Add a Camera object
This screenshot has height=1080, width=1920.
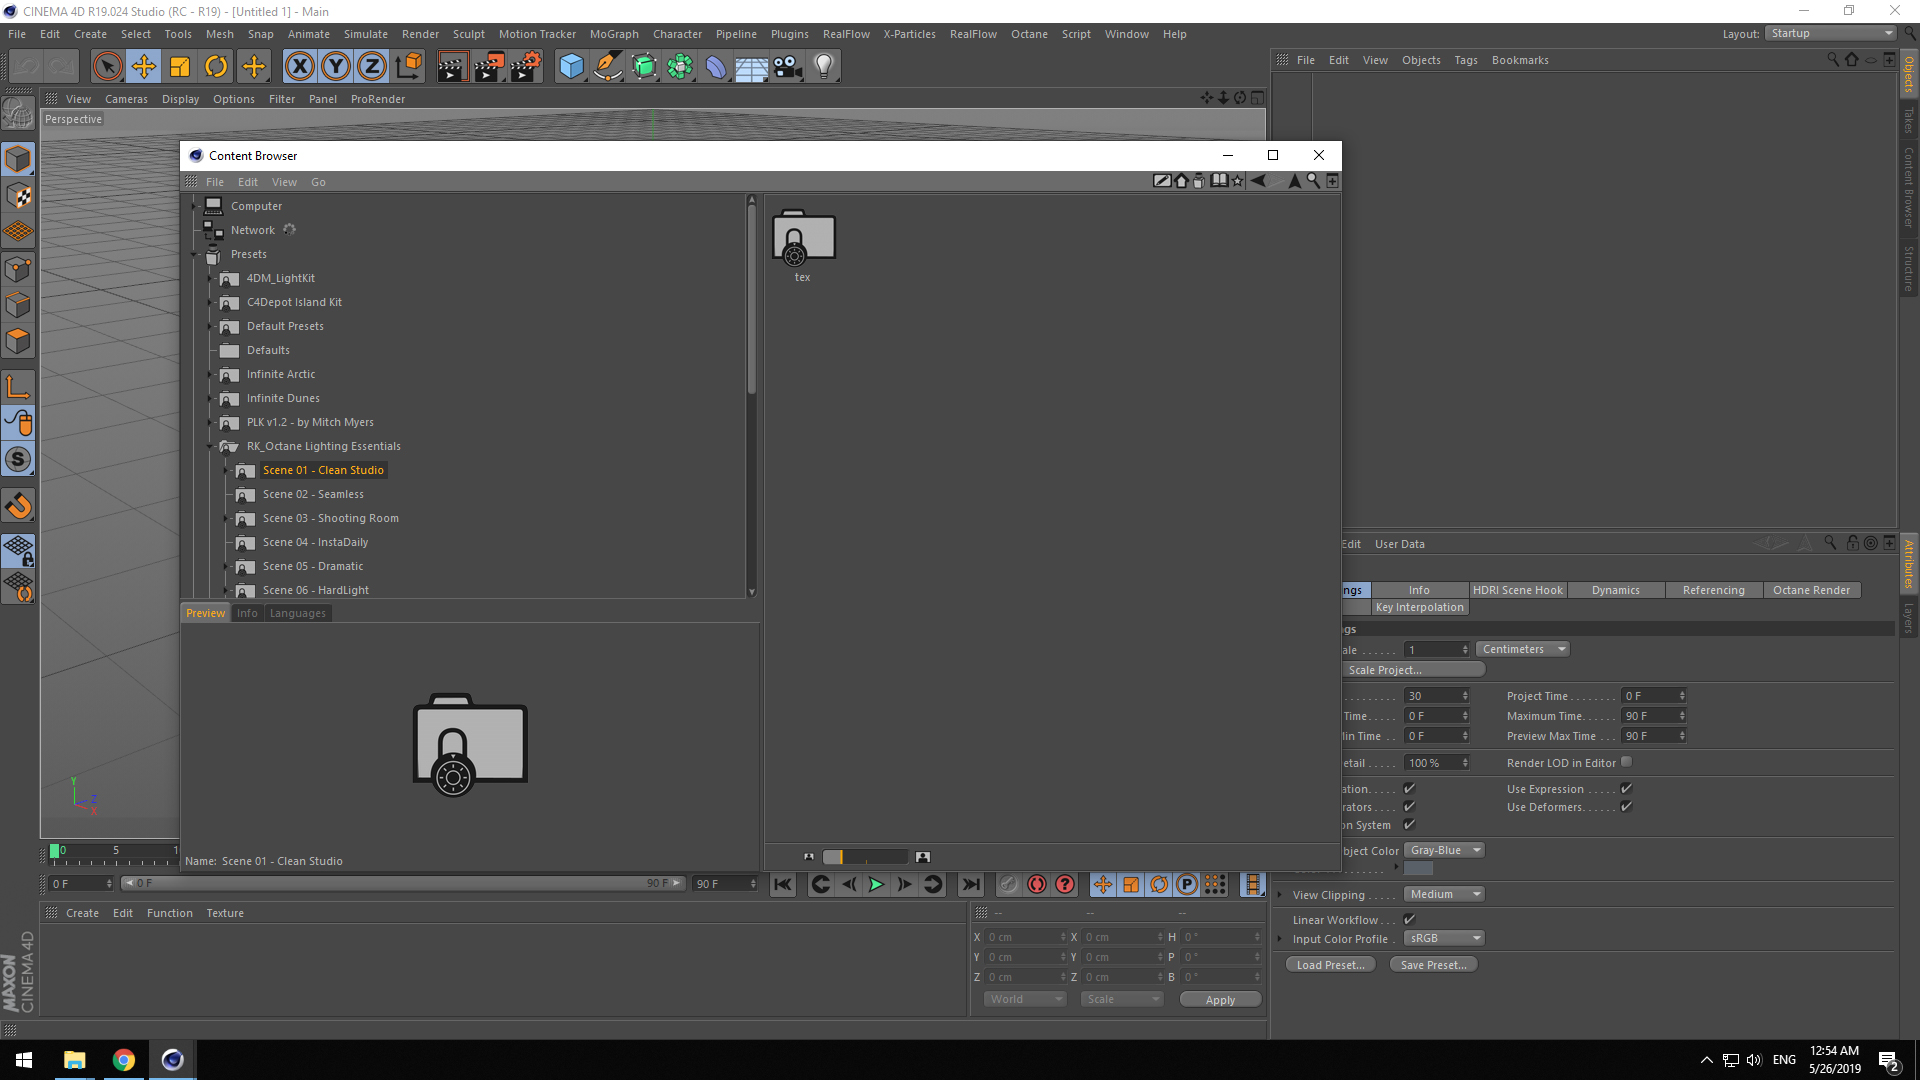click(x=788, y=67)
